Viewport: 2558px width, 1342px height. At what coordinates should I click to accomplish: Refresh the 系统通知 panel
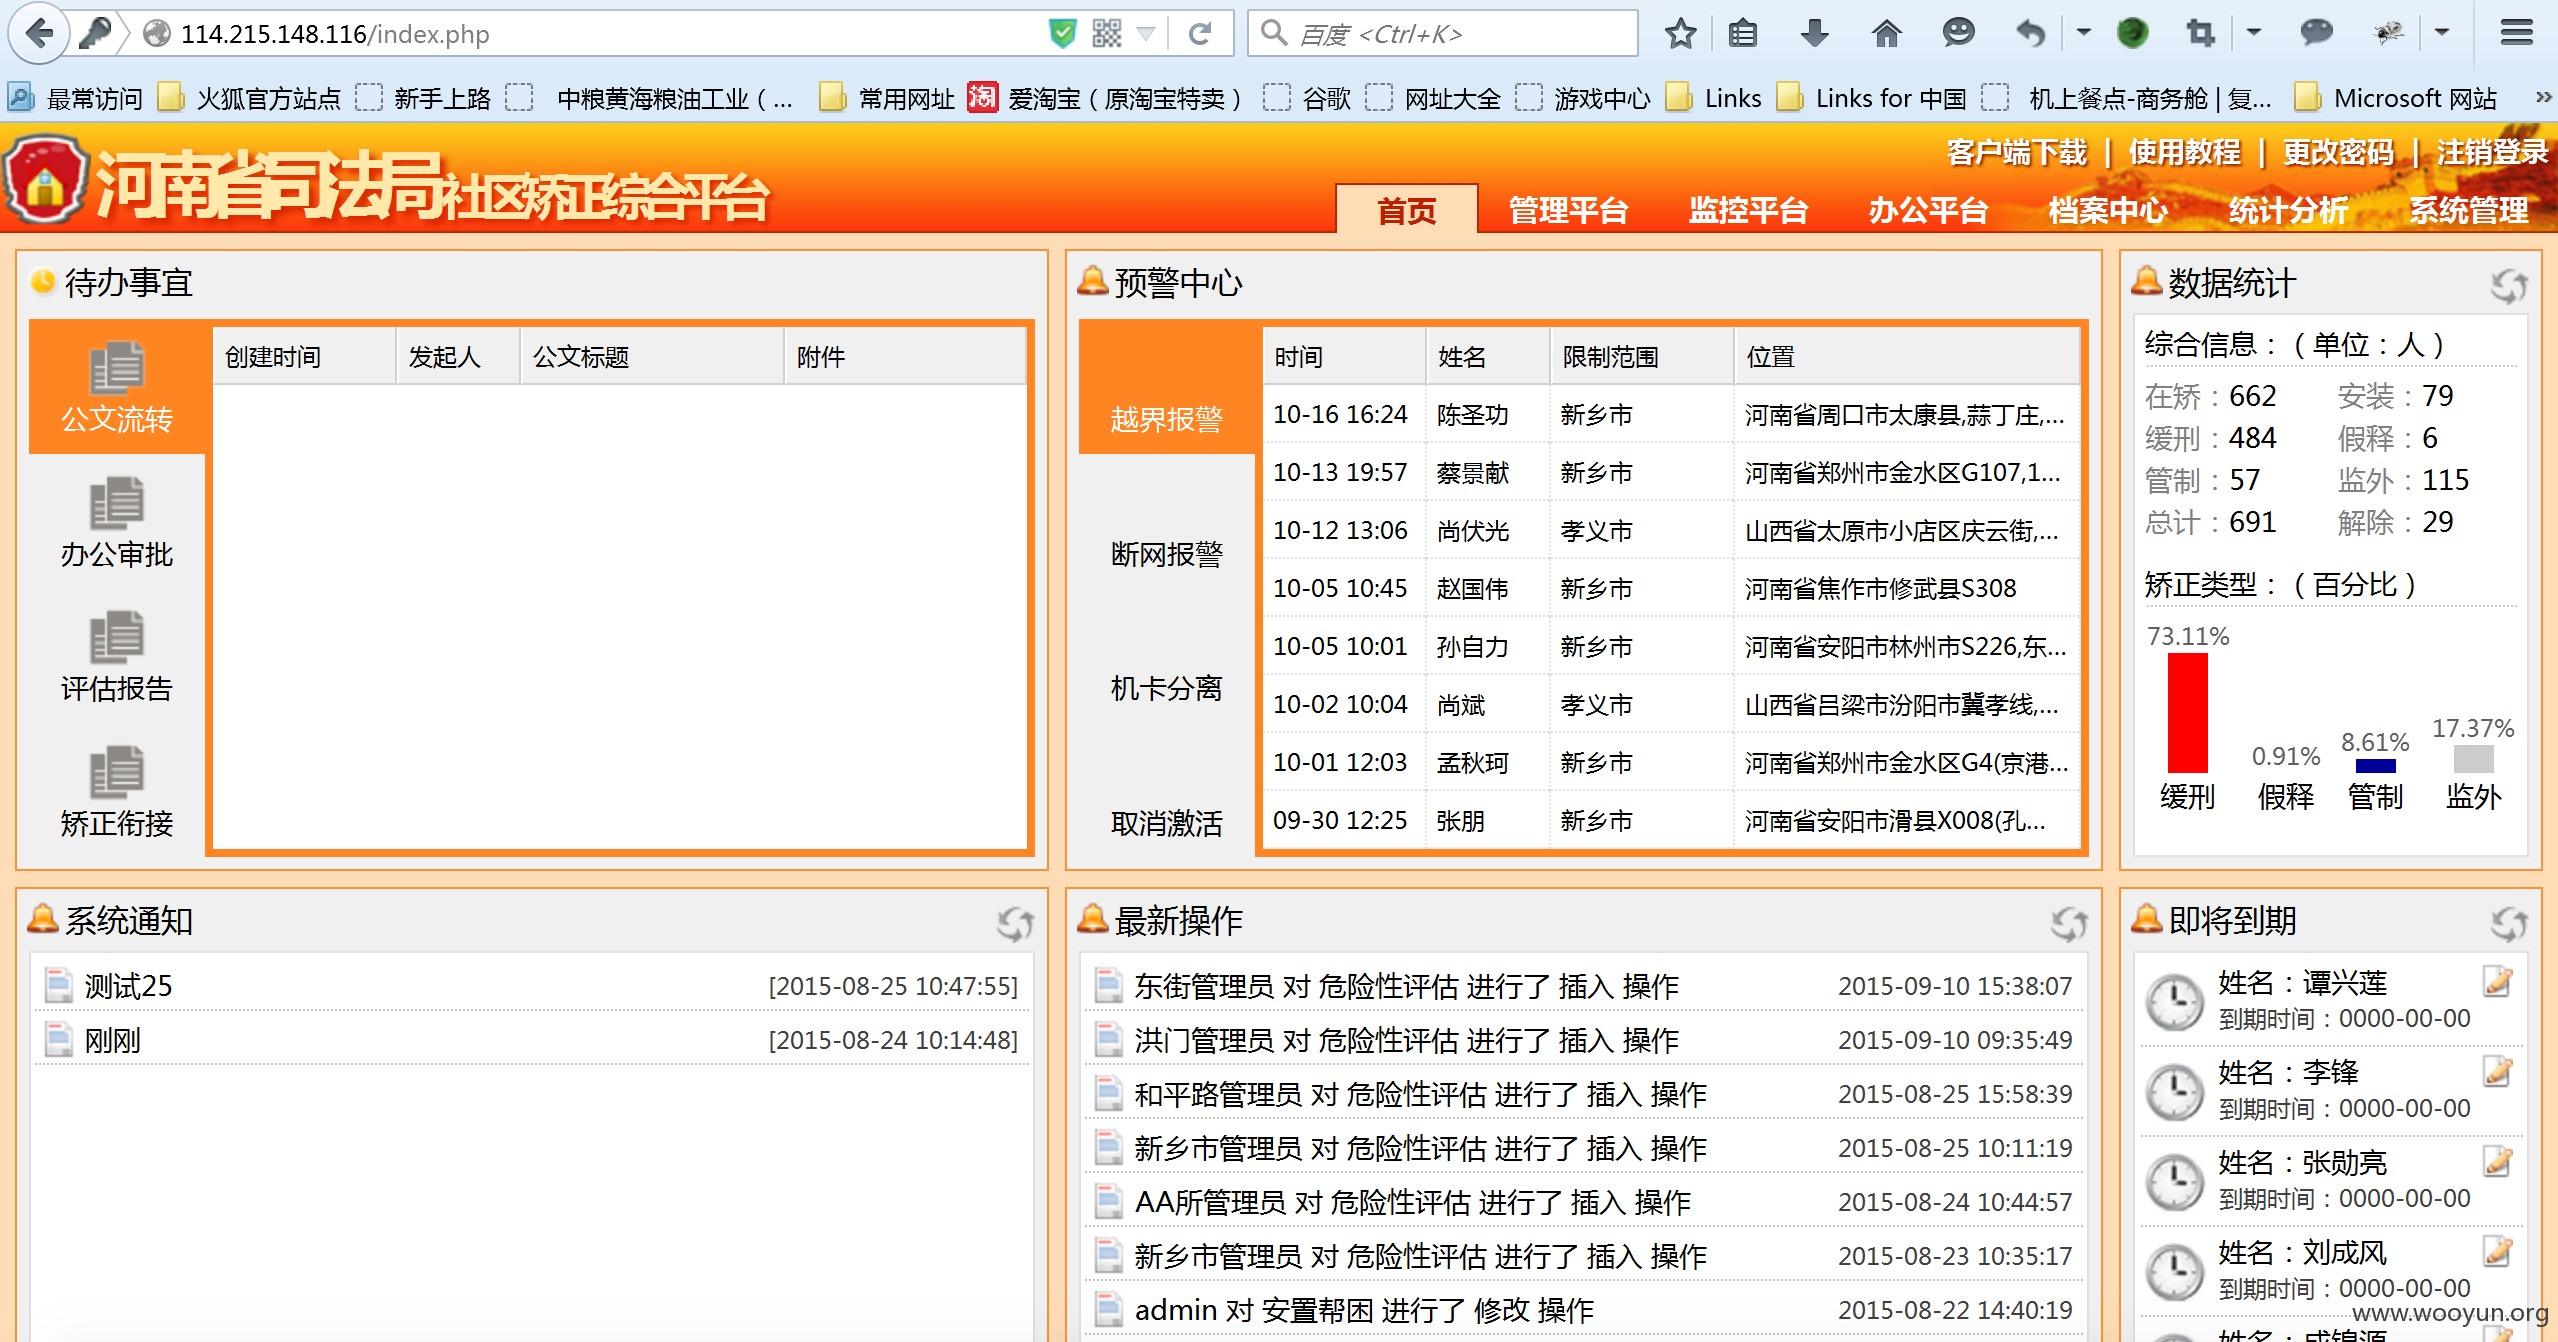[x=1015, y=923]
